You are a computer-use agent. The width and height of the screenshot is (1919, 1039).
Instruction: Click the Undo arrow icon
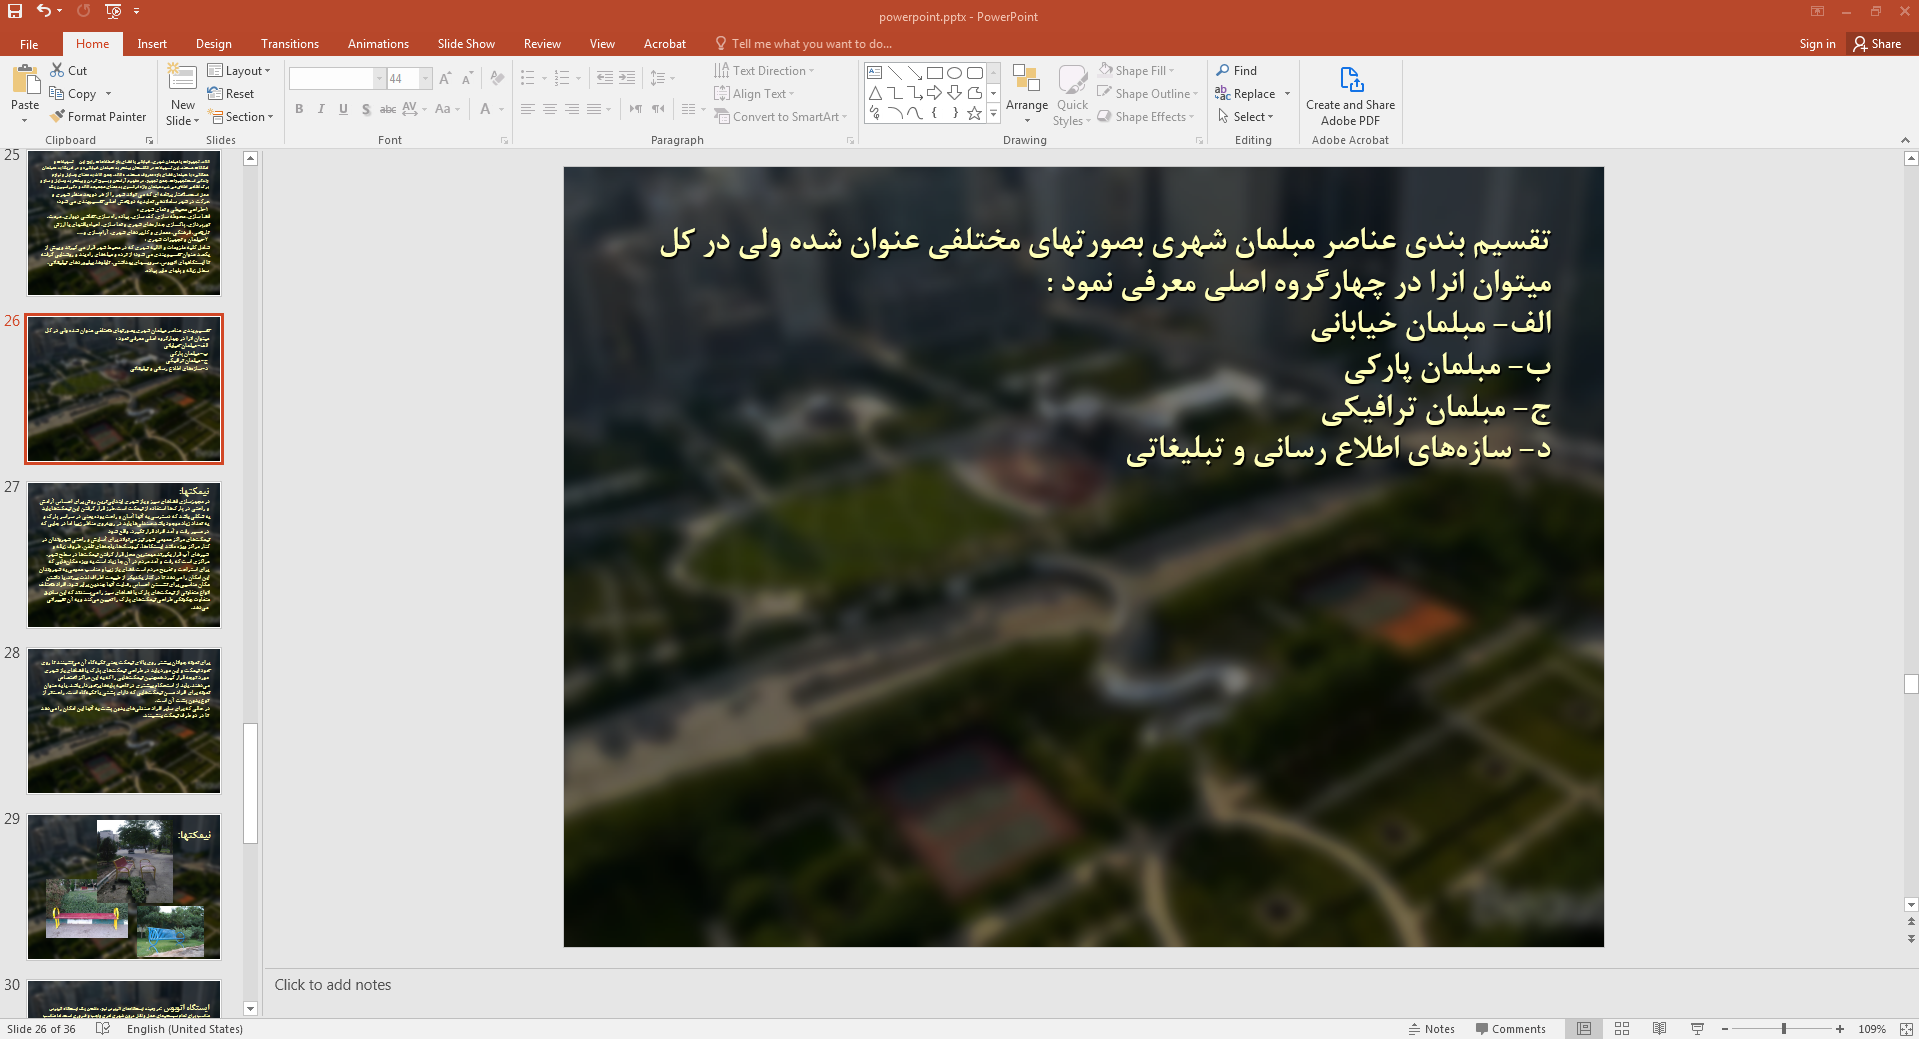click(x=43, y=11)
